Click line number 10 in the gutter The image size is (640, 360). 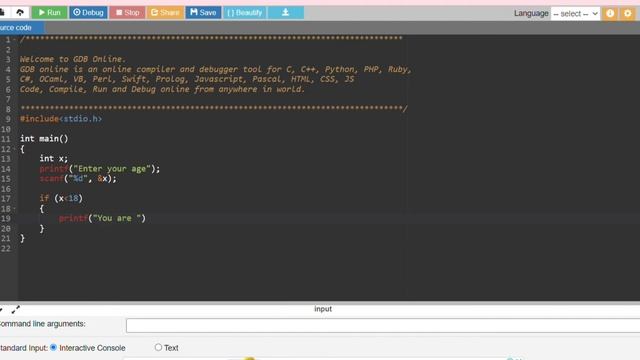coord(6,129)
